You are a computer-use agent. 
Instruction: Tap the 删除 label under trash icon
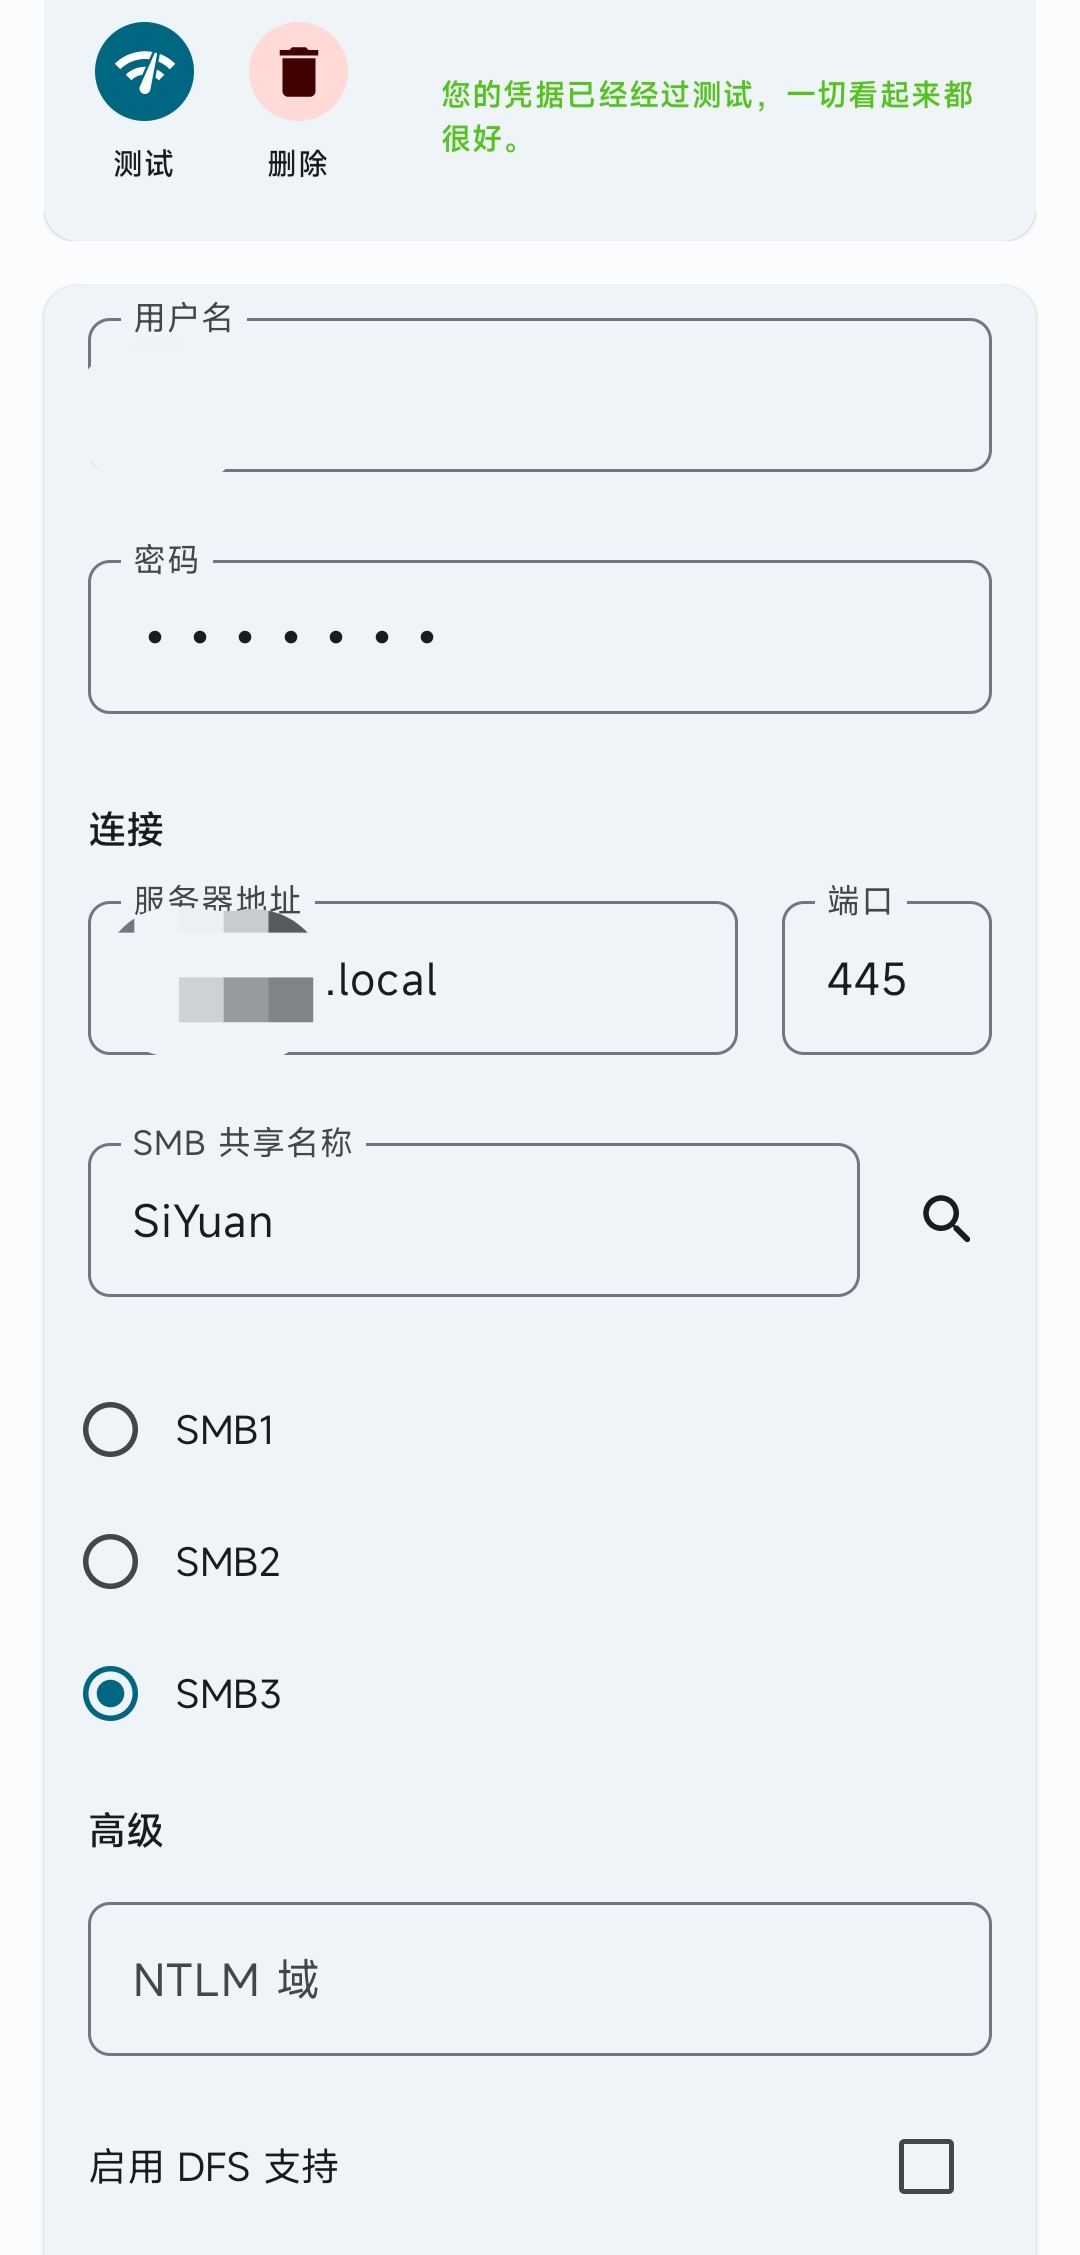[298, 163]
